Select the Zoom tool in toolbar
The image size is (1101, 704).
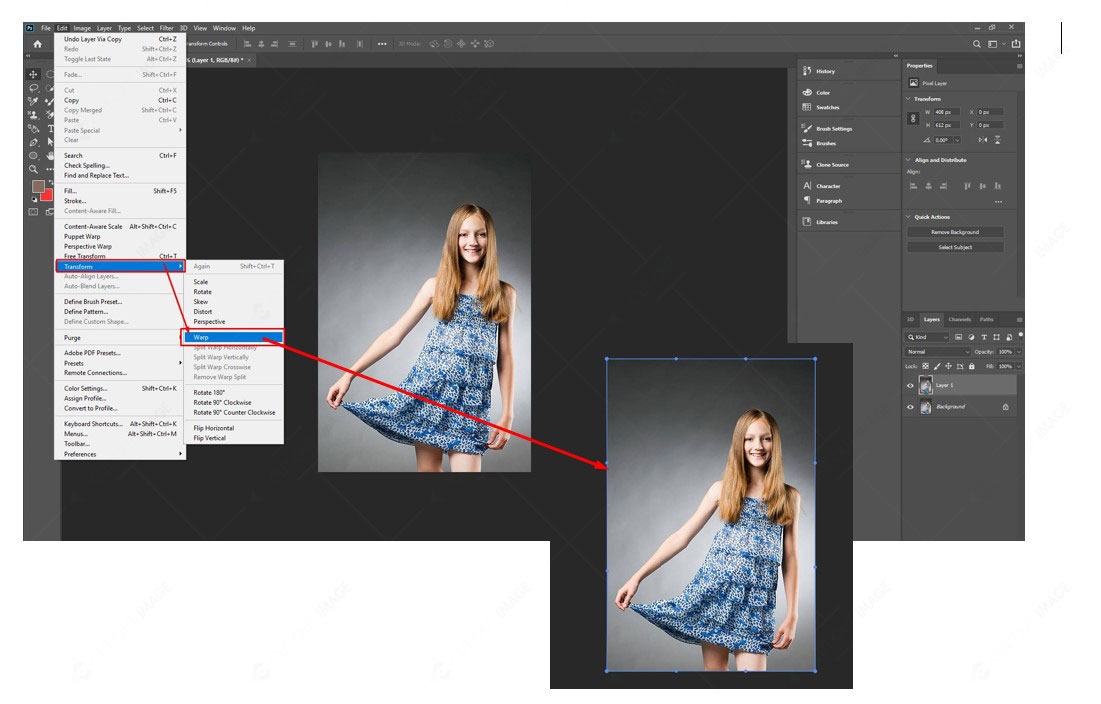pyautogui.click(x=33, y=169)
